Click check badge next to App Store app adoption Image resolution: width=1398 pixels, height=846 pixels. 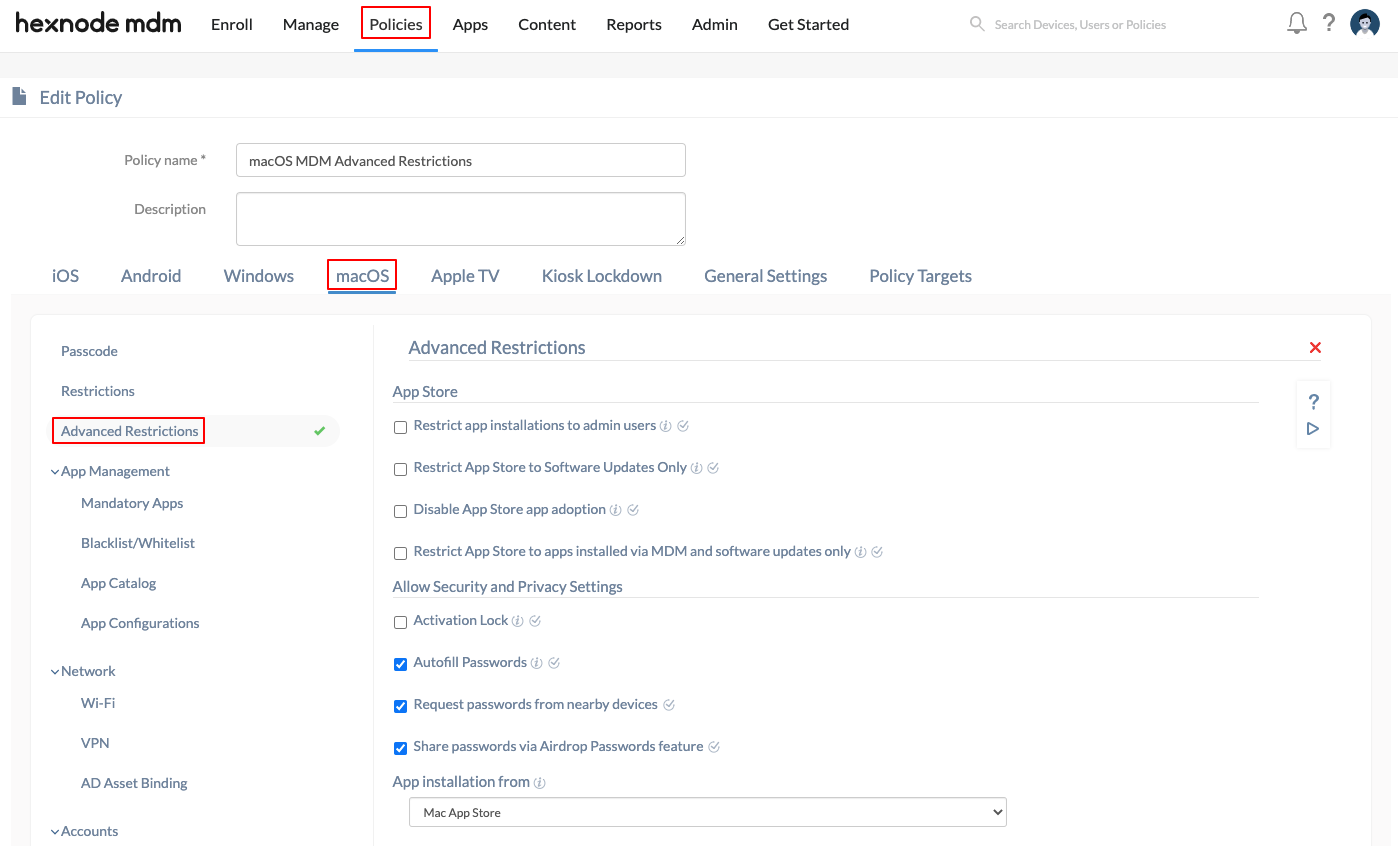coord(633,510)
